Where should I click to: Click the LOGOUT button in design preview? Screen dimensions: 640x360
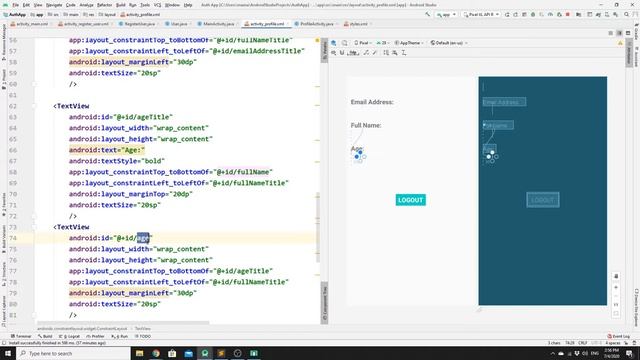411,200
